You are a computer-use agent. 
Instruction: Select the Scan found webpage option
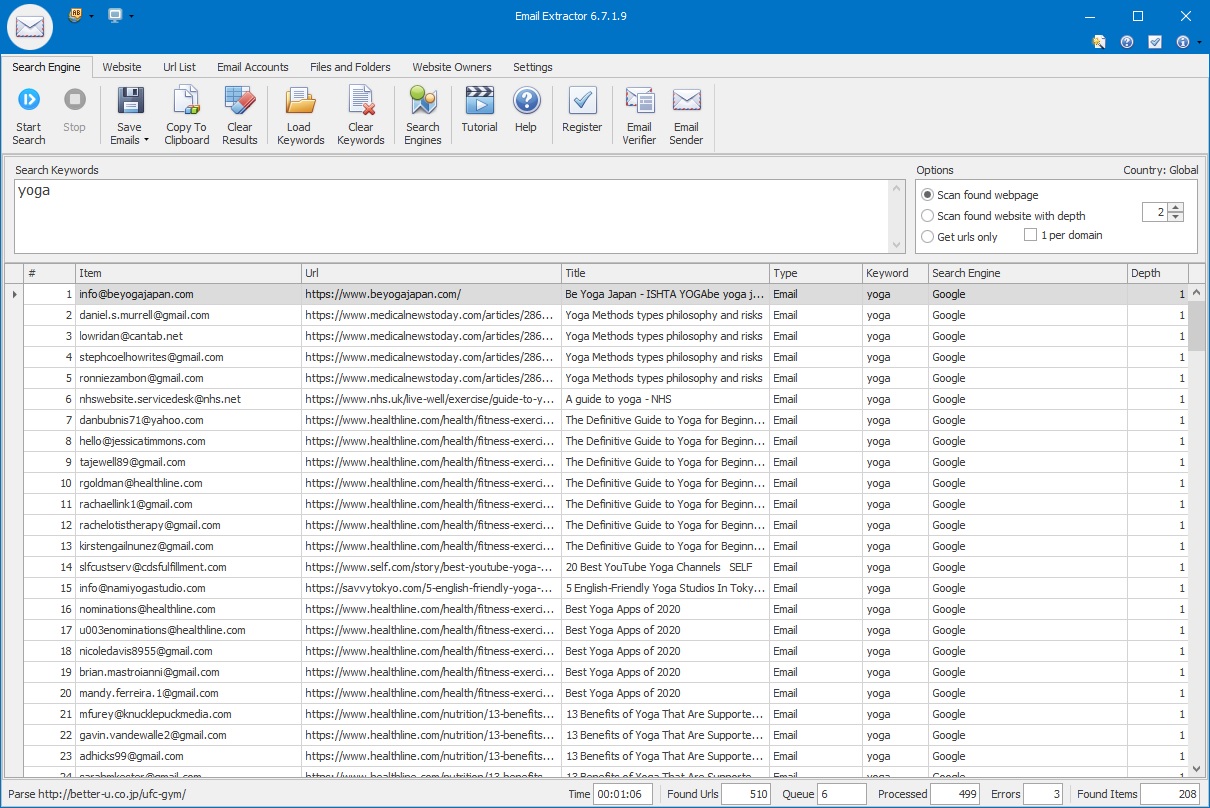[928, 194]
